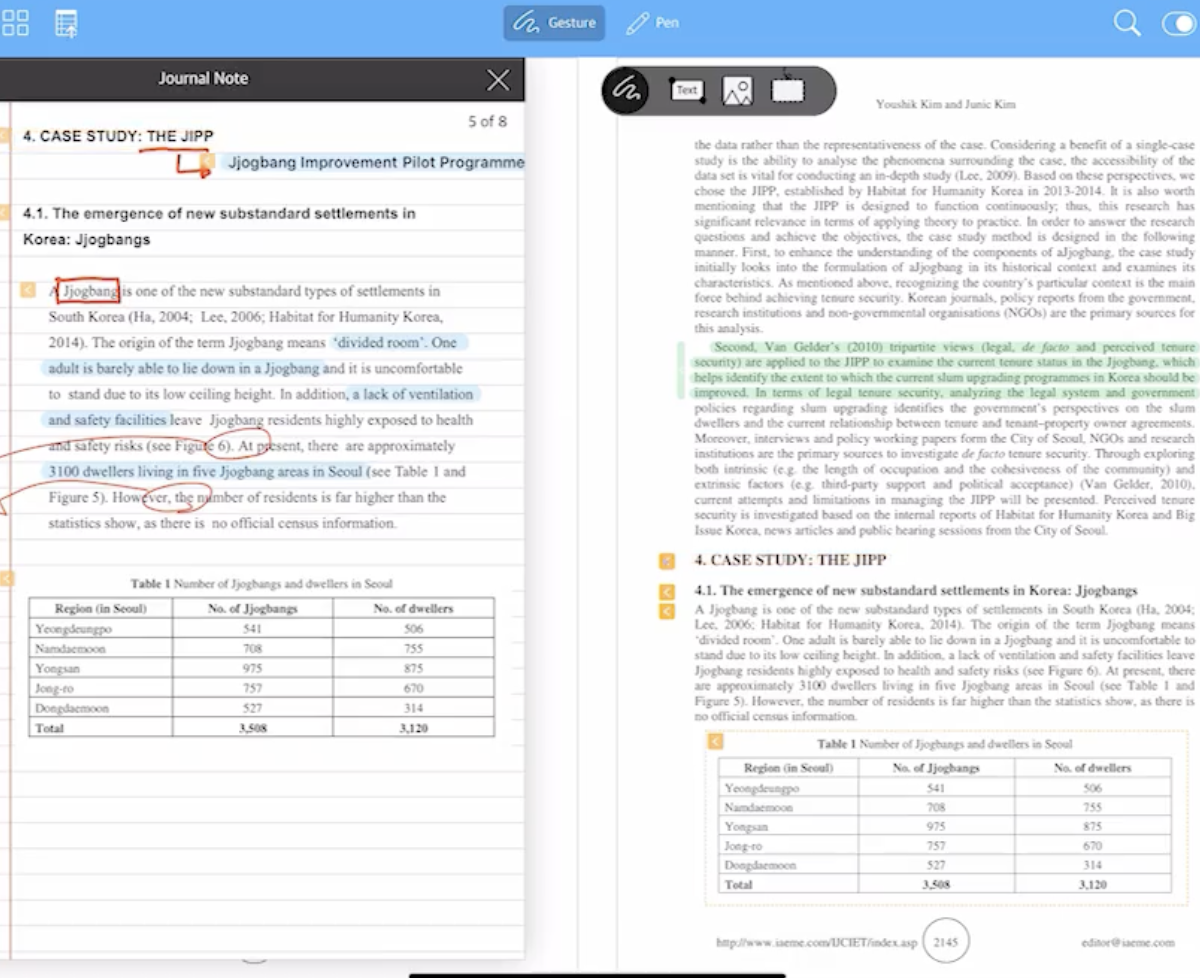The width and height of the screenshot is (1200, 978).
Task: Click 'Total' row label in document table
Action: (x=738, y=884)
